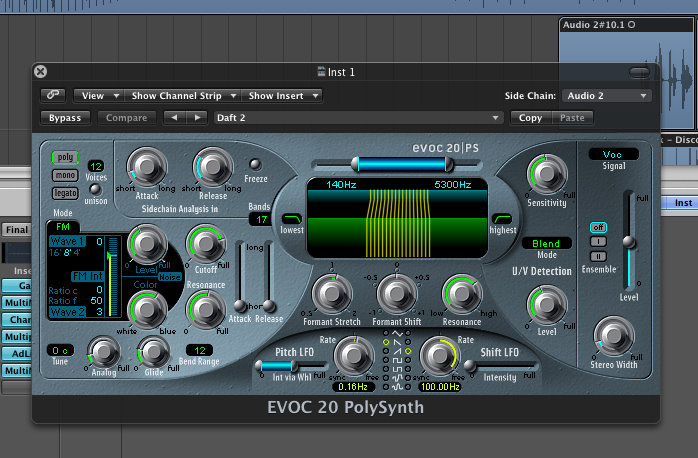Toggle the Freeze button

[255, 164]
